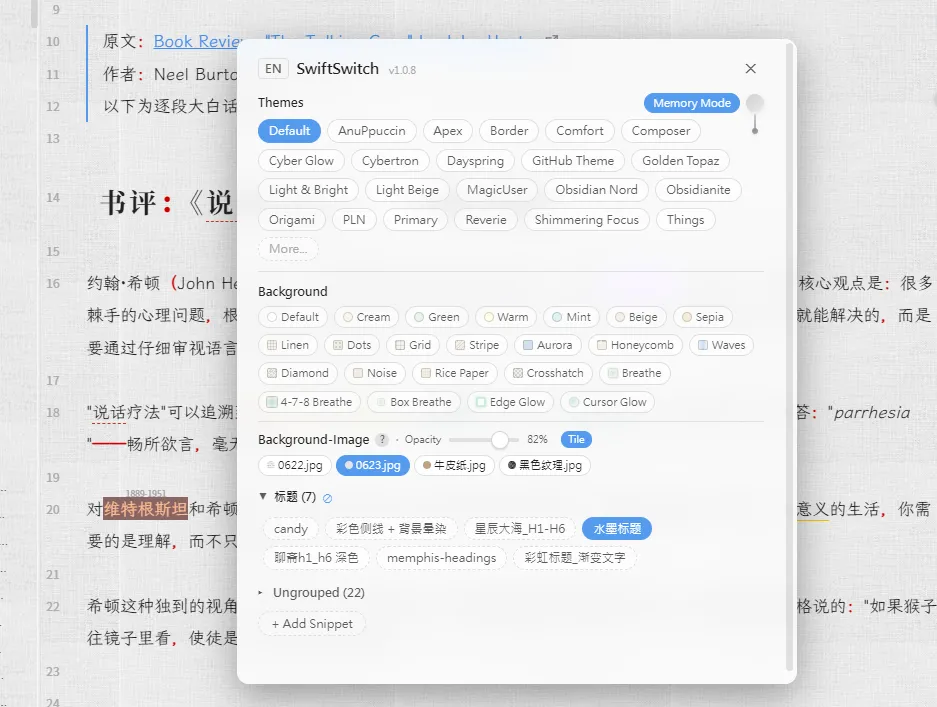Apply the Sepia background
The image size is (937, 707).
point(703,317)
